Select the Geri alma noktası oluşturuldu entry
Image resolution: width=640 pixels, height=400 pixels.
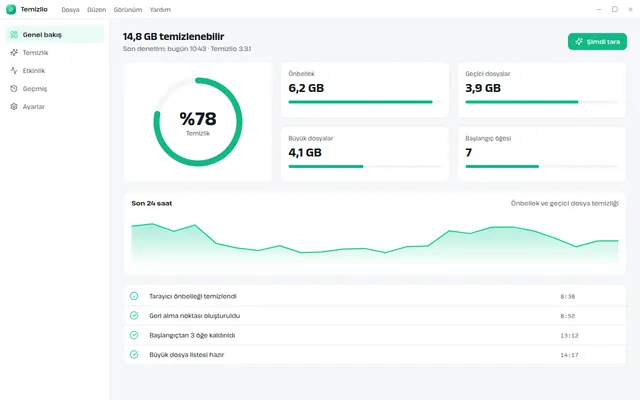pyautogui.click(x=375, y=316)
